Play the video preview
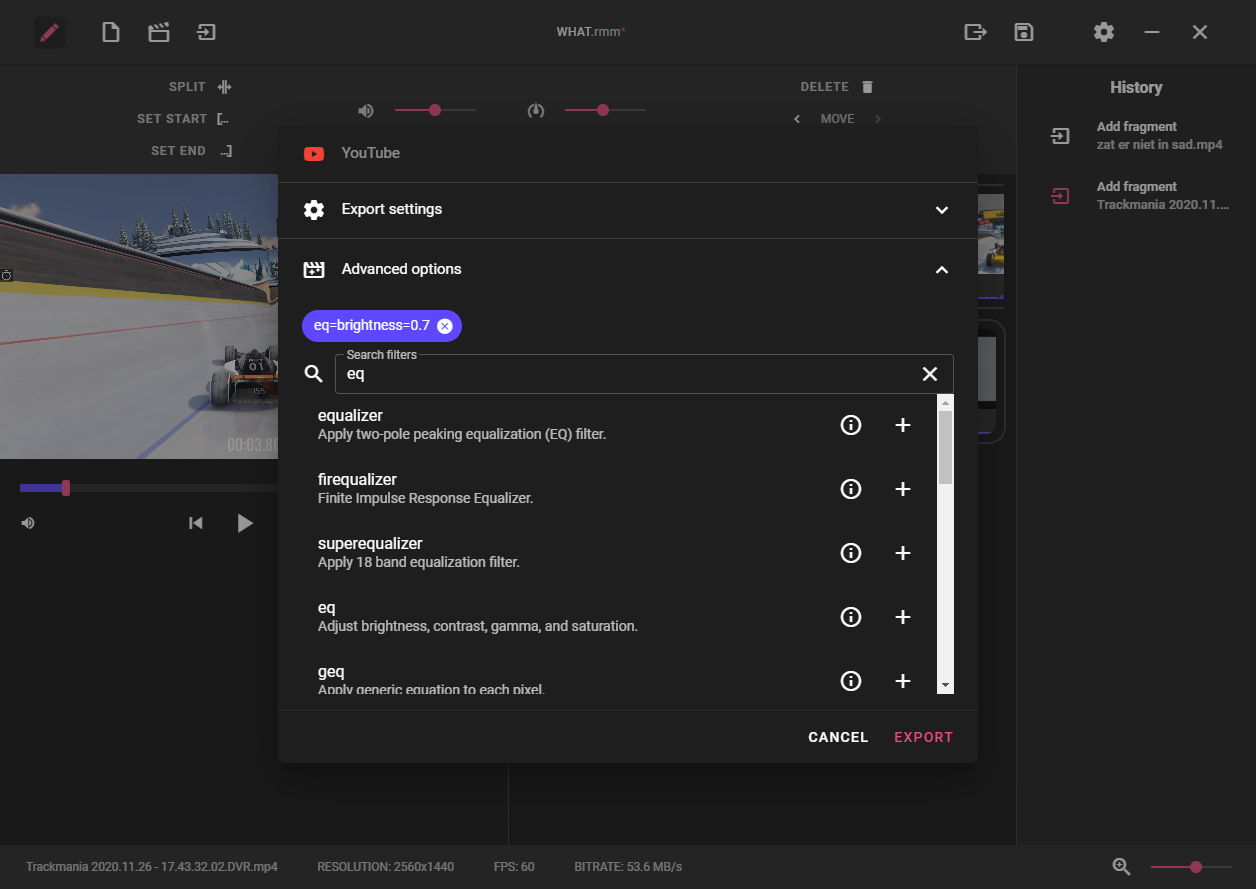The width and height of the screenshot is (1256, 889). click(245, 523)
